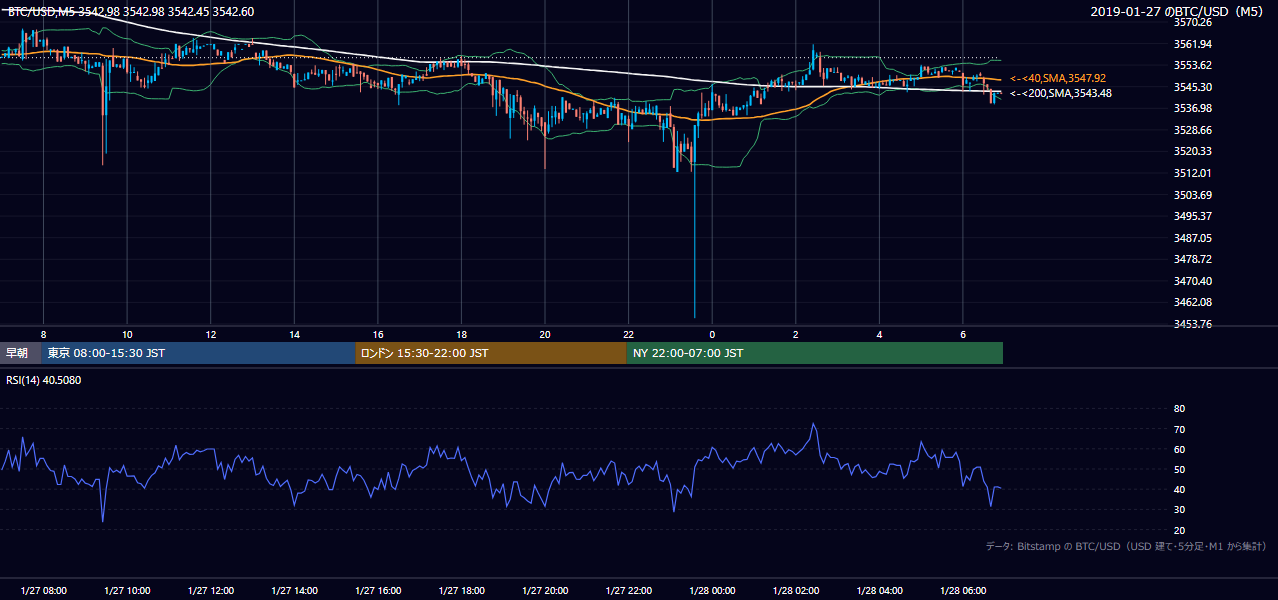Click RSI scale value 50
The height and width of the screenshot is (600, 1278).
(1179, 469)
